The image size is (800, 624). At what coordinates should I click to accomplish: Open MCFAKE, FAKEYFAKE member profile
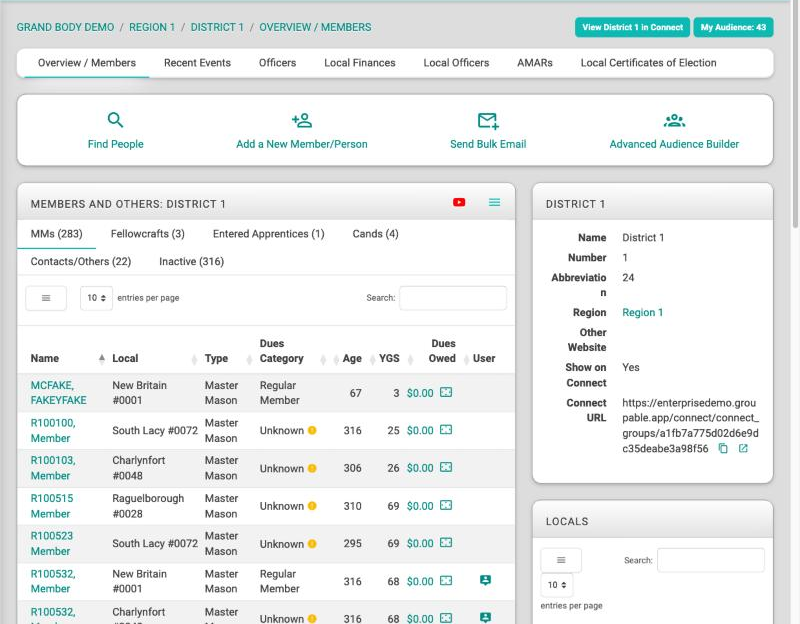pyautogui.click(x=58, y=392)
